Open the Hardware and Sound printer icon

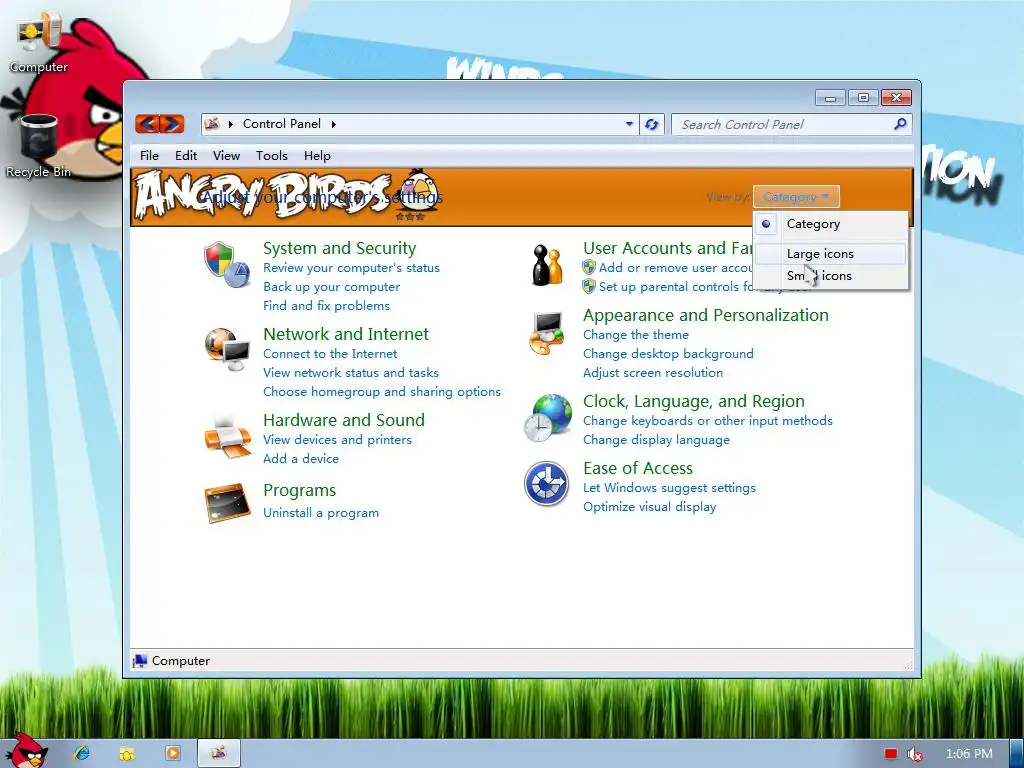tap(227, 436)
